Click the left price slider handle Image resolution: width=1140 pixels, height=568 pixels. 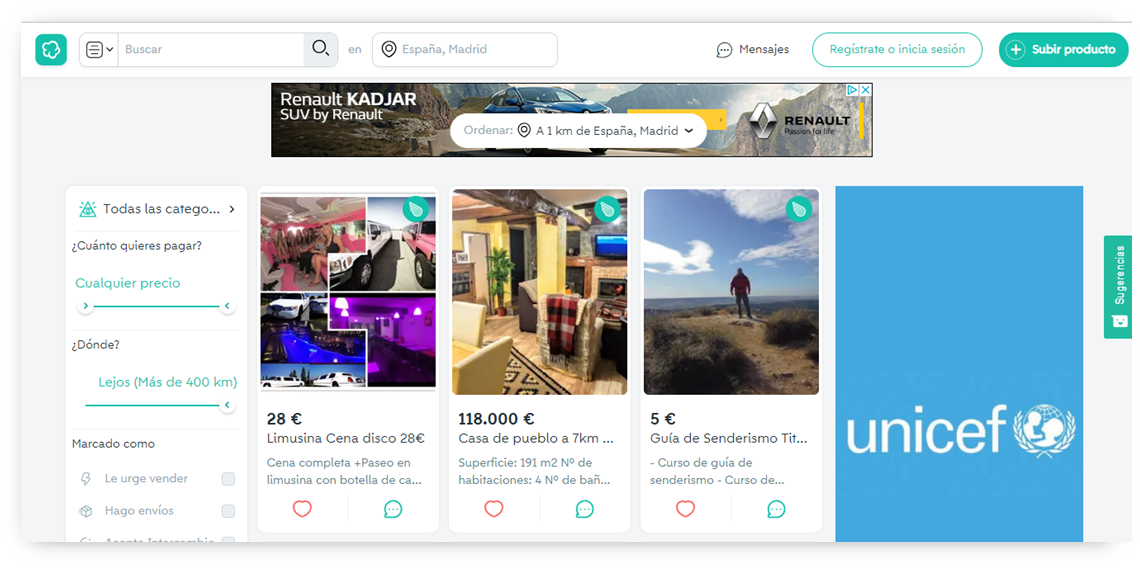pos(86,306)
